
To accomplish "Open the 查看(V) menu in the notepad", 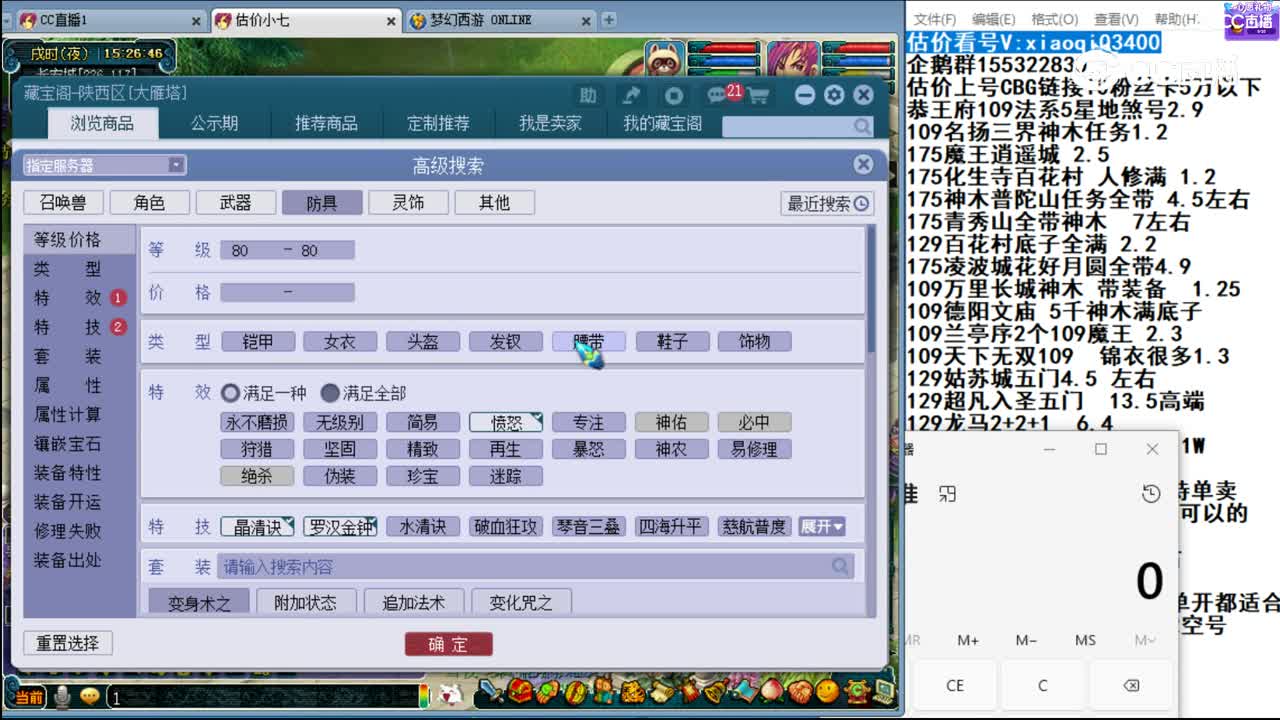I will pos(1116,19).
